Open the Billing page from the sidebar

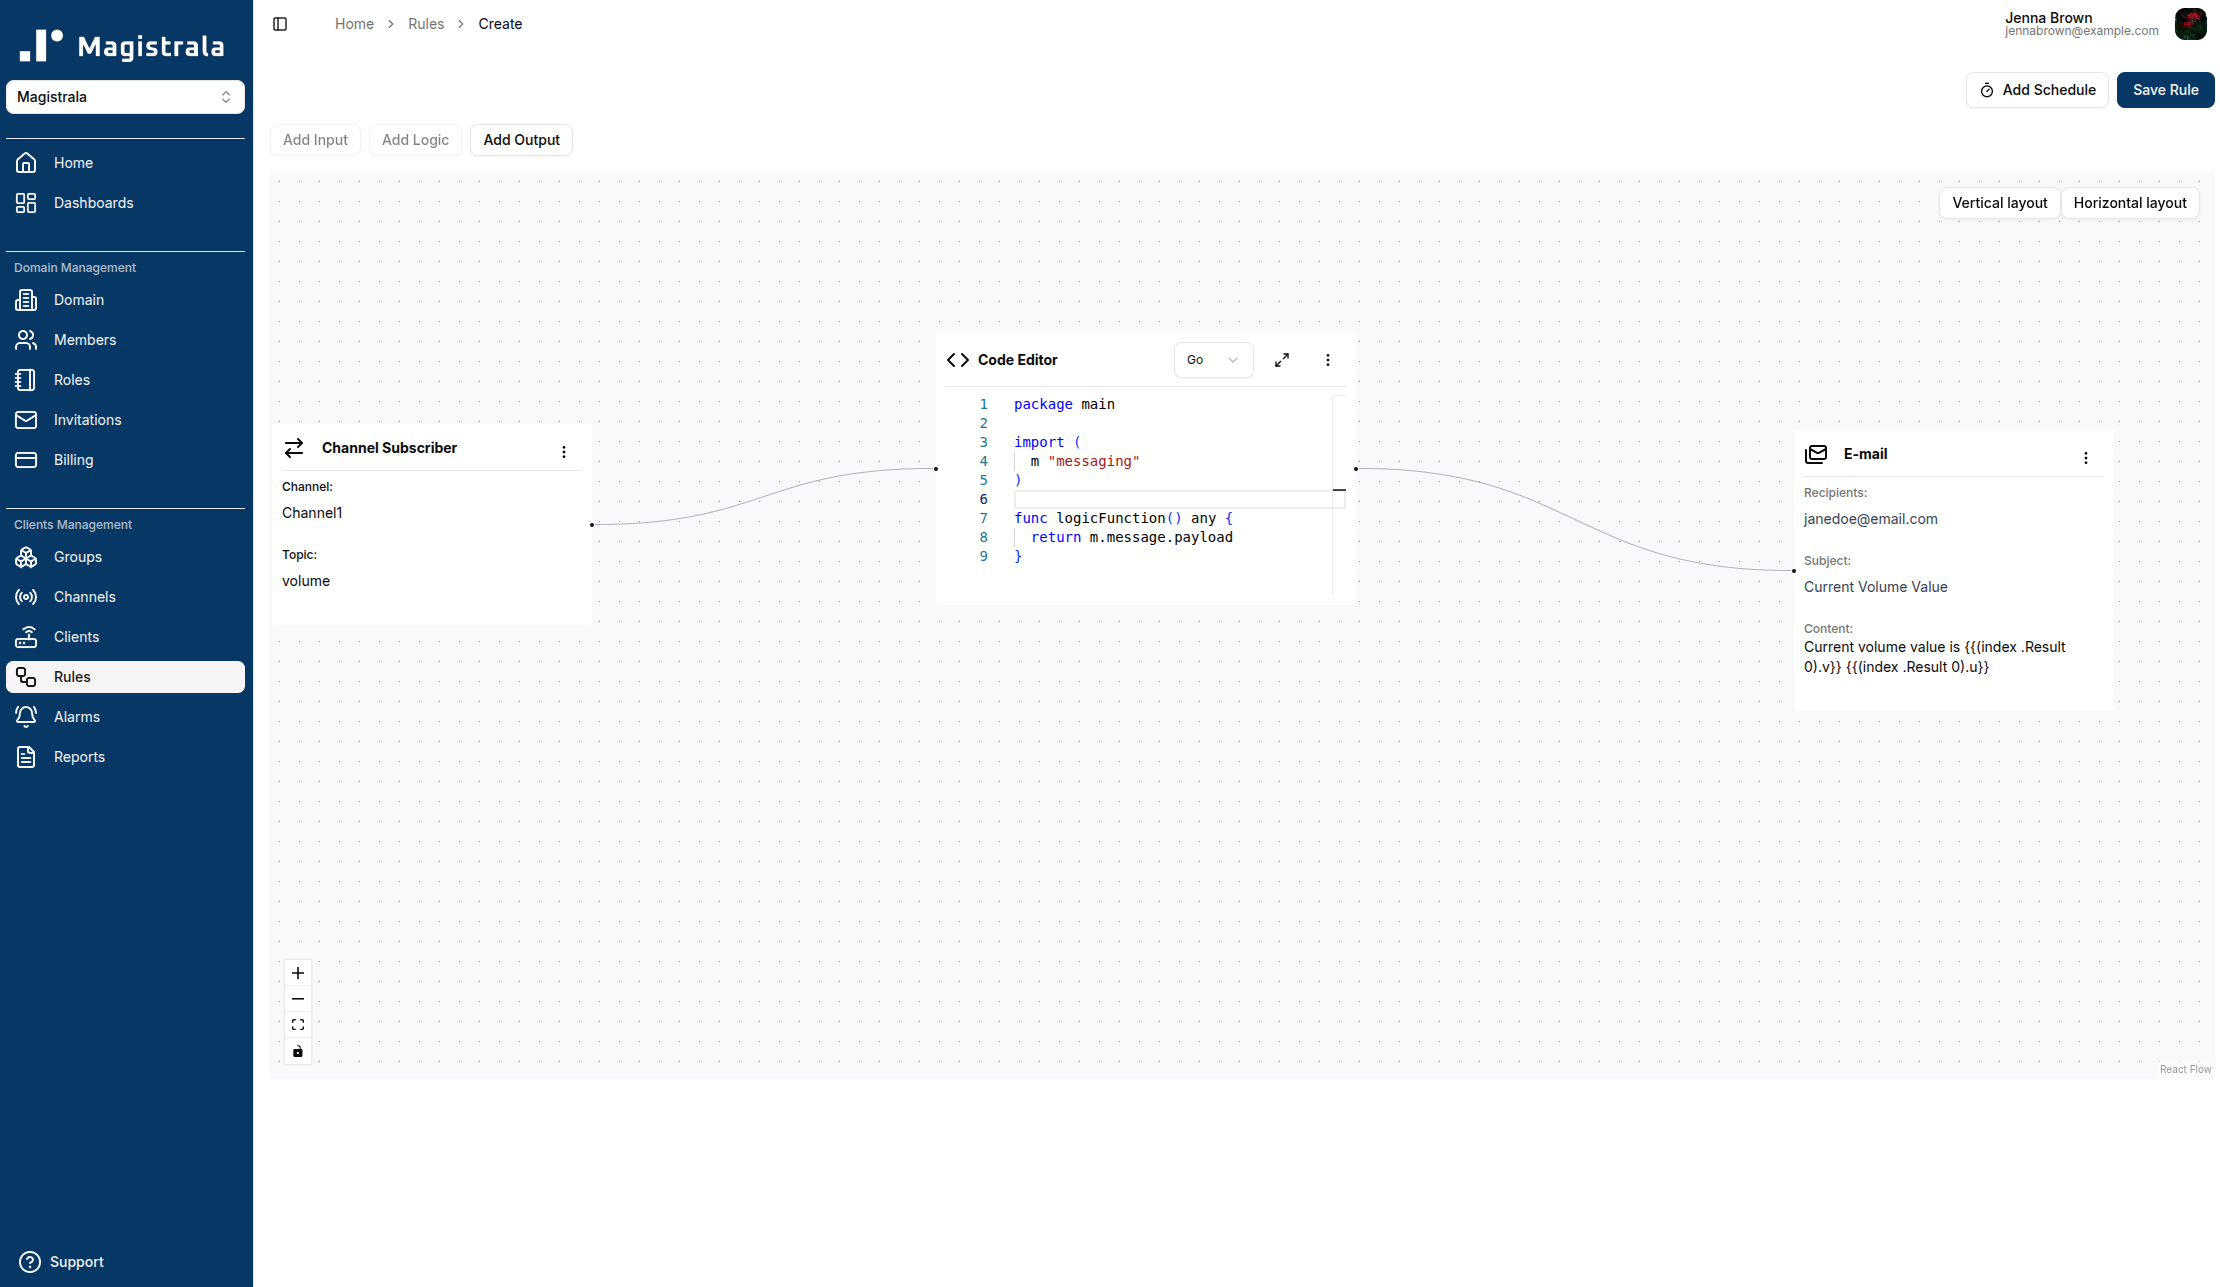point(73,460)
